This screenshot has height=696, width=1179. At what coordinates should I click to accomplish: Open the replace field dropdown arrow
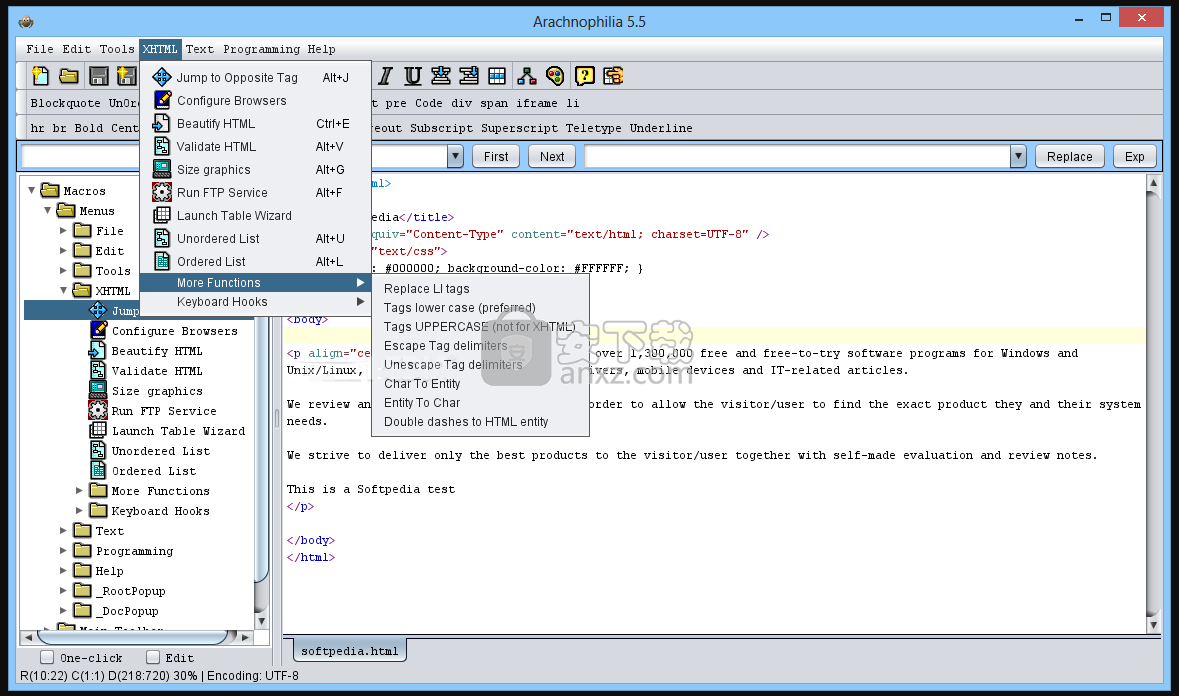pyautogui.click(x=1018, y=156)
